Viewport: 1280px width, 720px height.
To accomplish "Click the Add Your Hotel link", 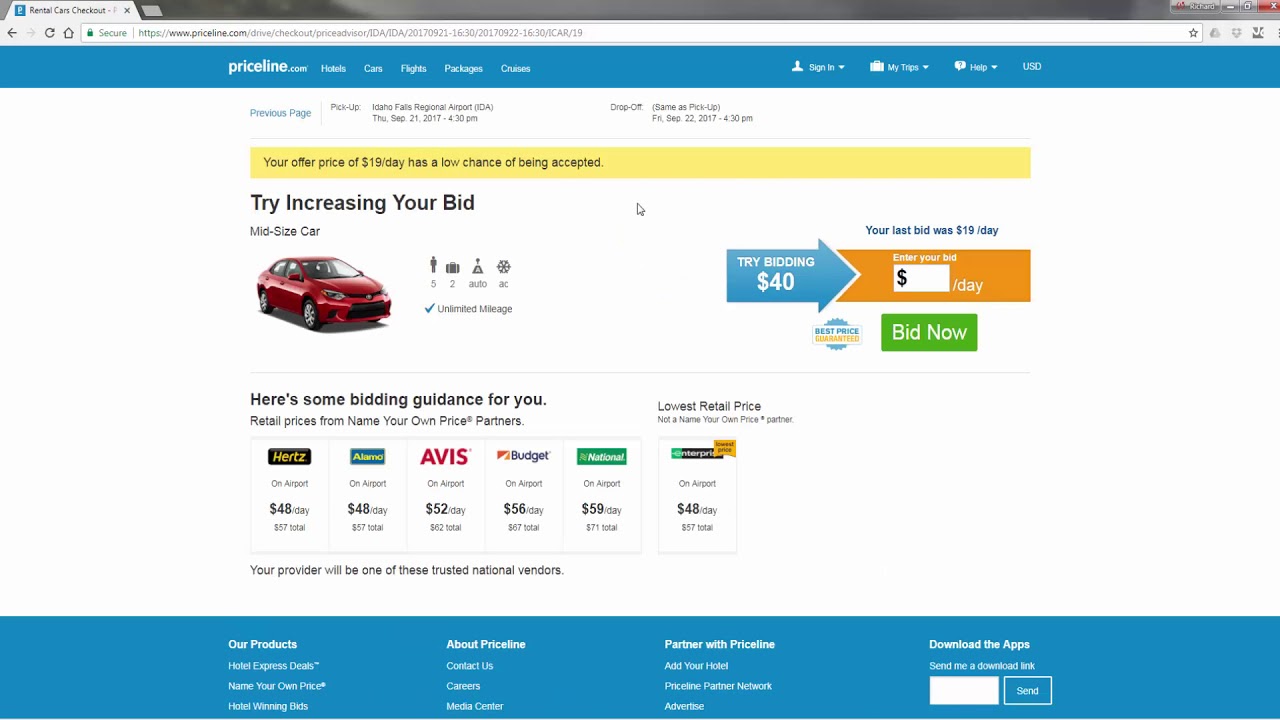I will [696, 666].
